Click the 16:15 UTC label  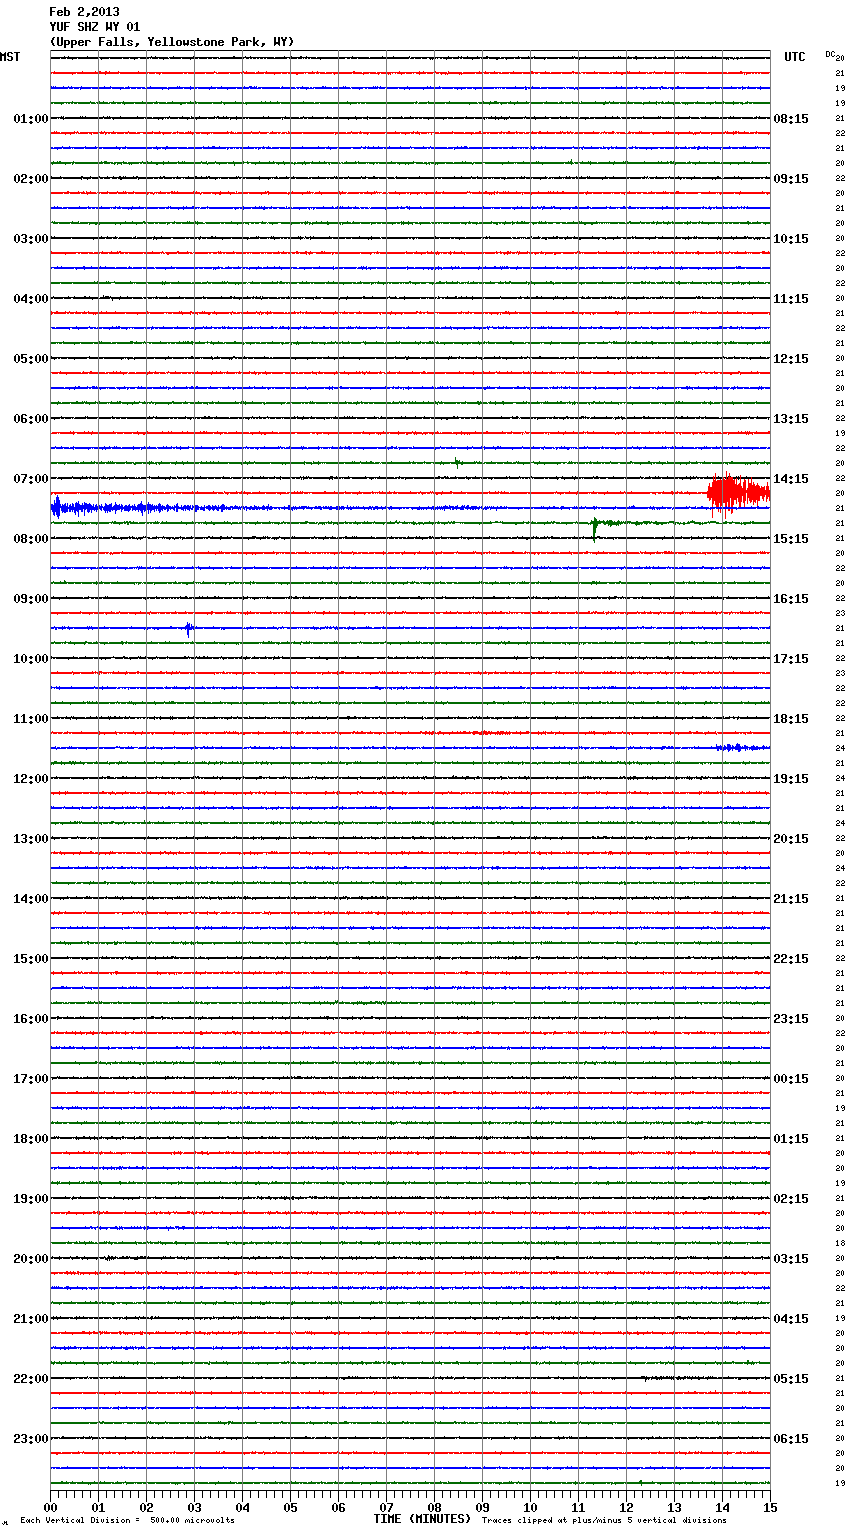coord(791,599)
